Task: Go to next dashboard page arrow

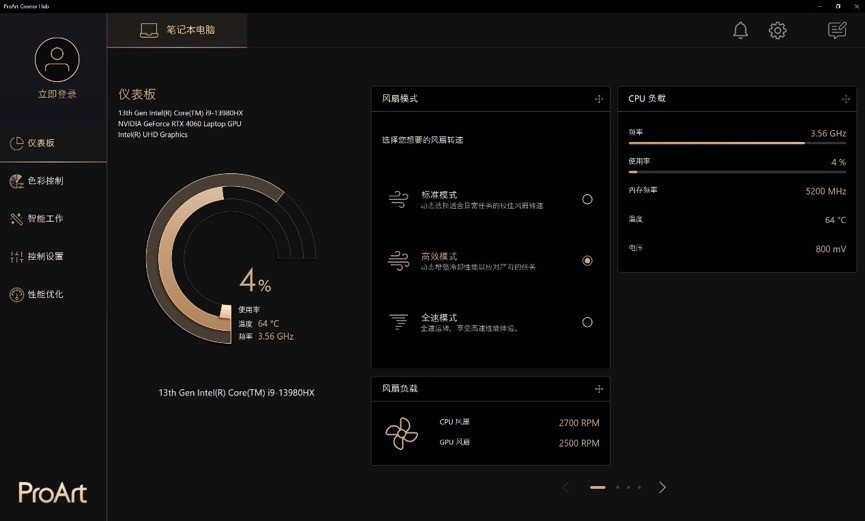Action: pos(662,487)
